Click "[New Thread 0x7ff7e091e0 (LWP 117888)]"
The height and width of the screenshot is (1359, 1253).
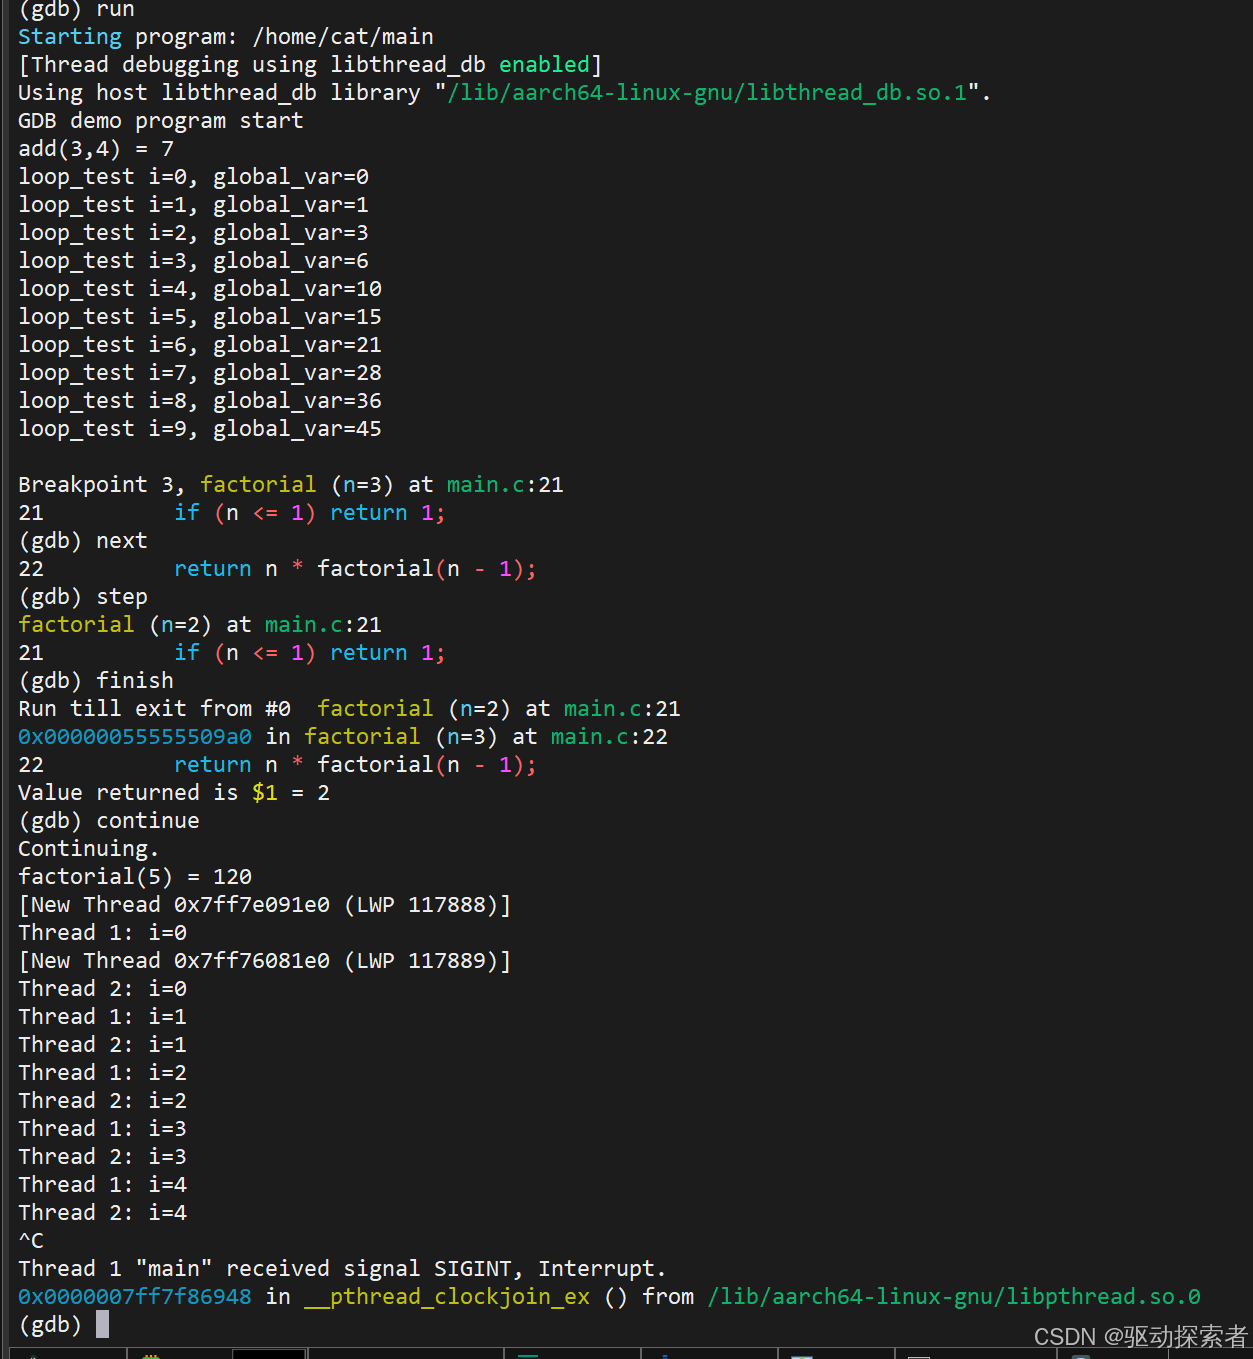[x=265, y=905]
